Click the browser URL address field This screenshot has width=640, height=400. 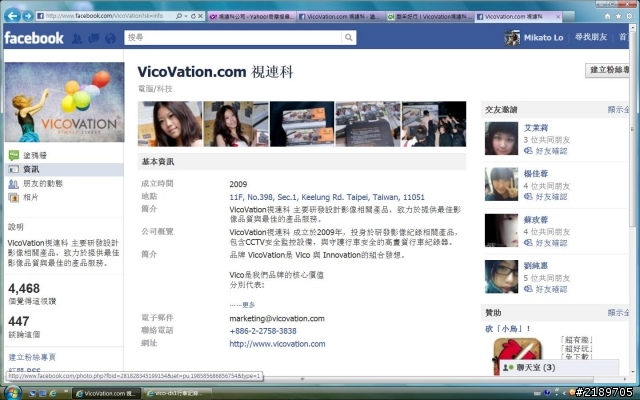(105, 16)
